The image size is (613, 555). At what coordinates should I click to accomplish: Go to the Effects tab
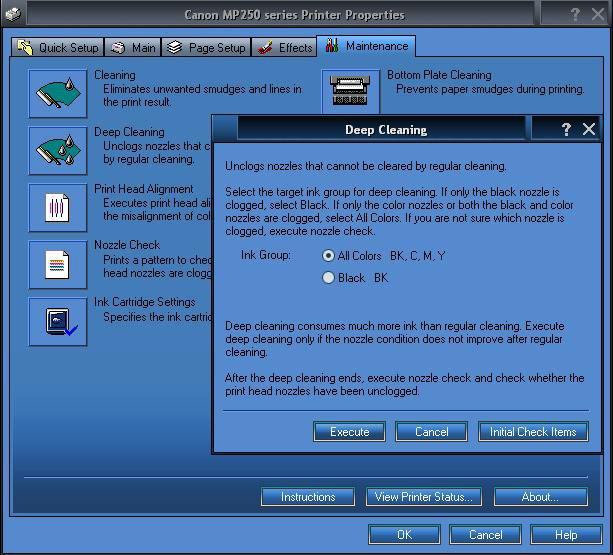pyautogui.click(x=284, y=47)
